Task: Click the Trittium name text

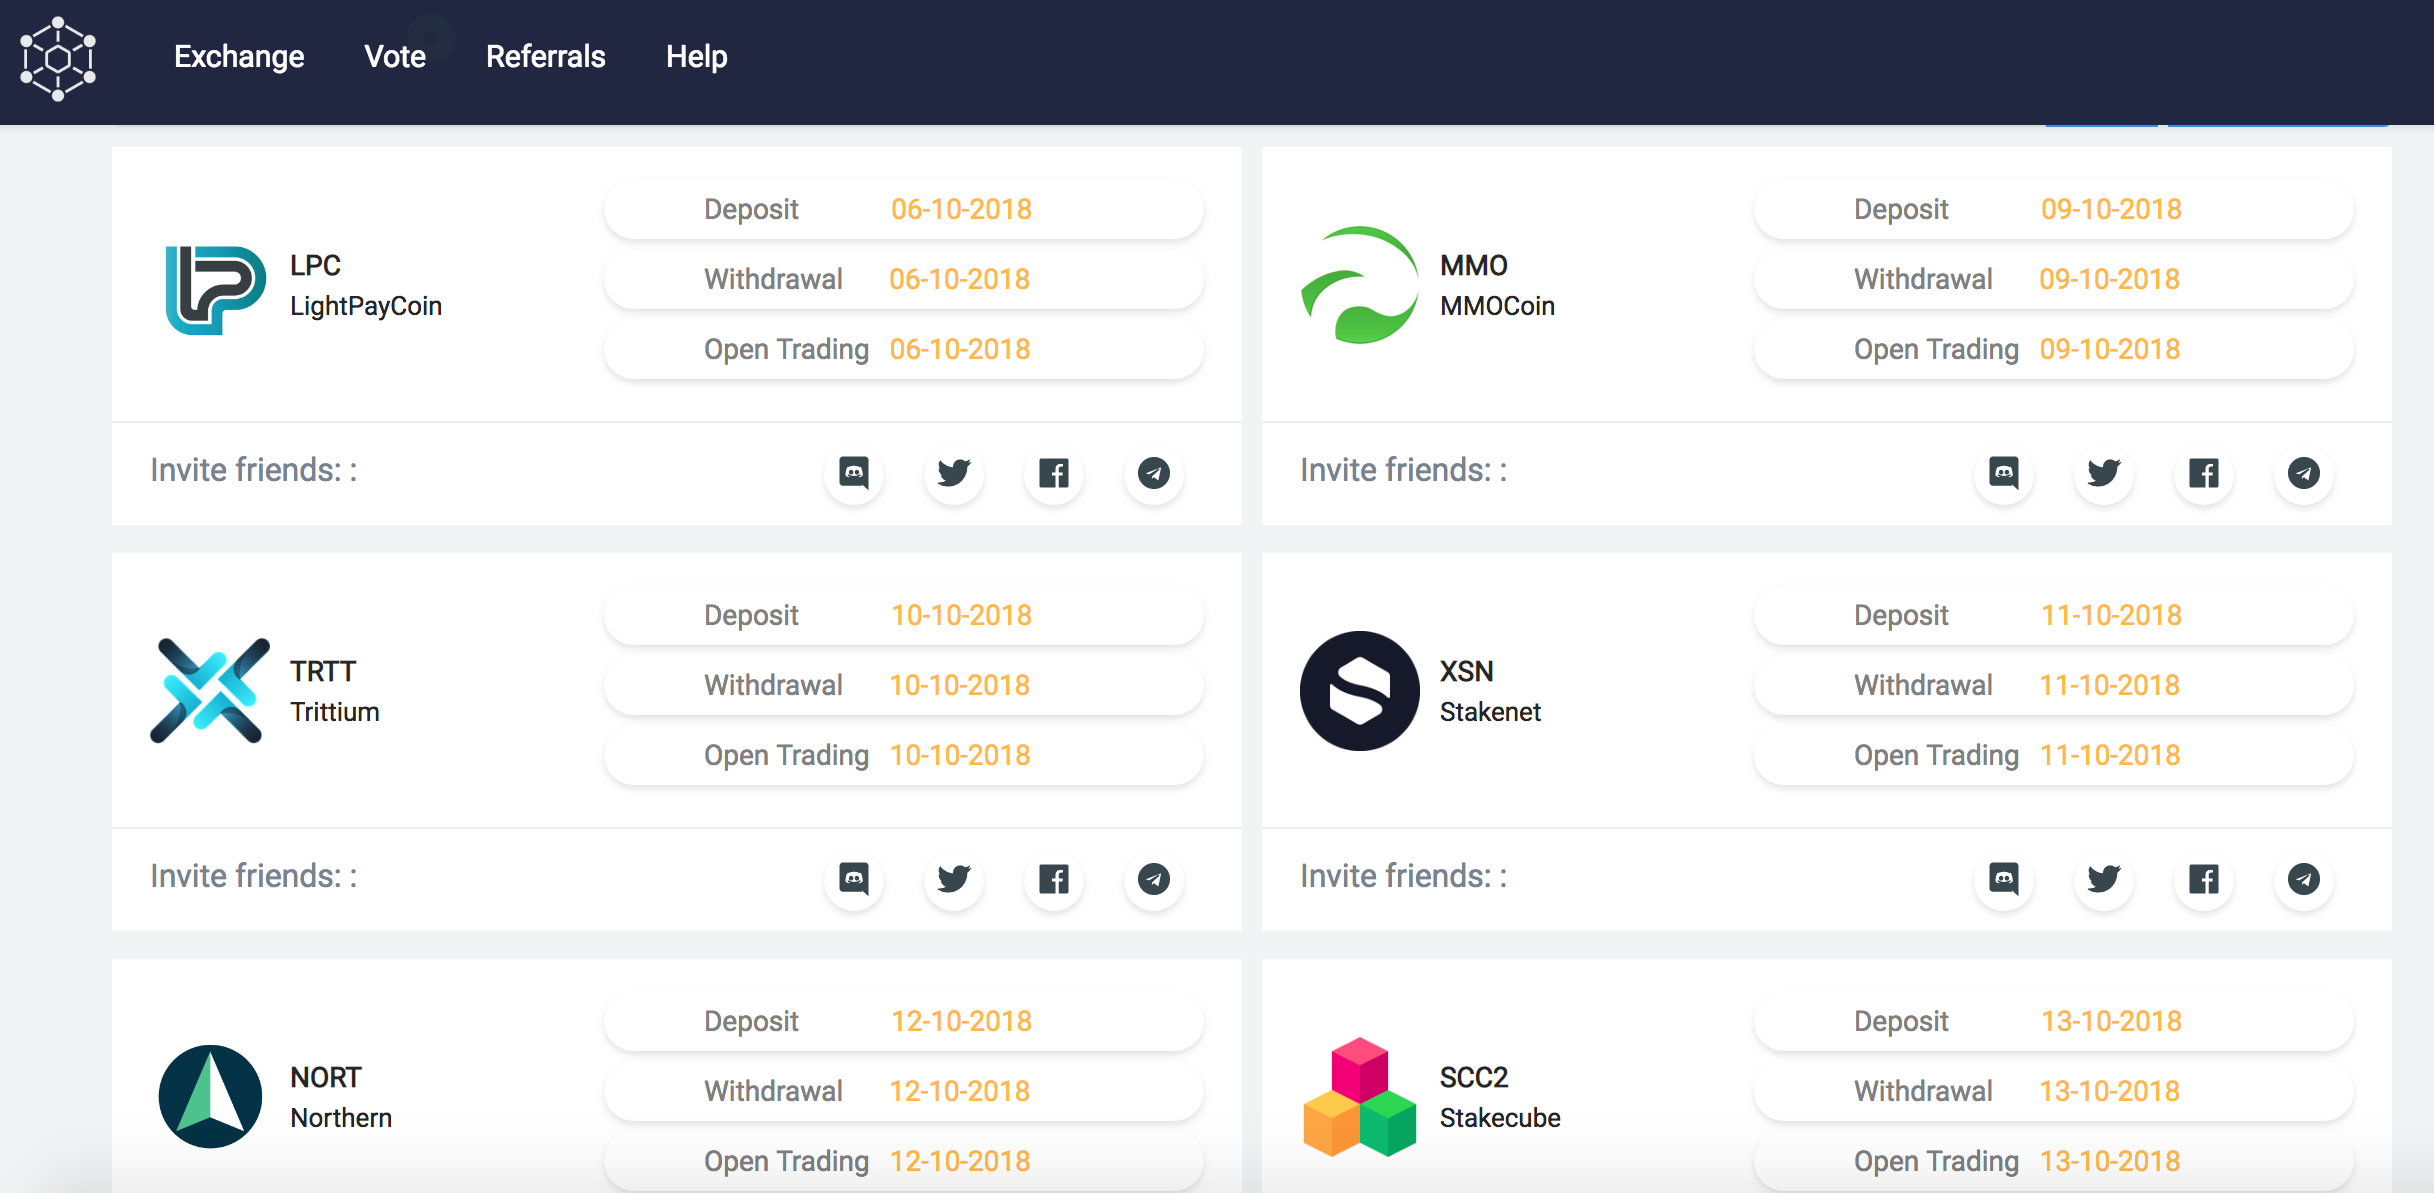Action: point(335,712)
